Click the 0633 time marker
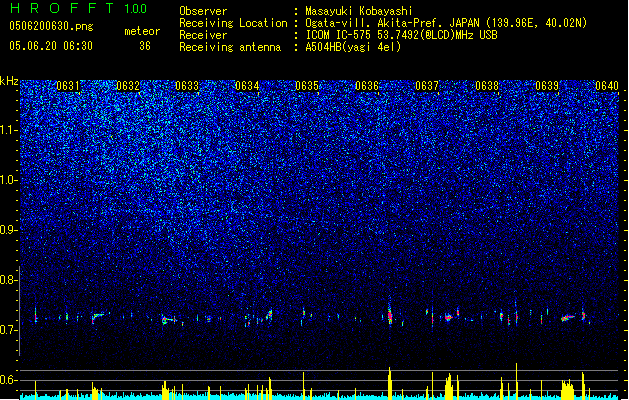 (187, 86)
